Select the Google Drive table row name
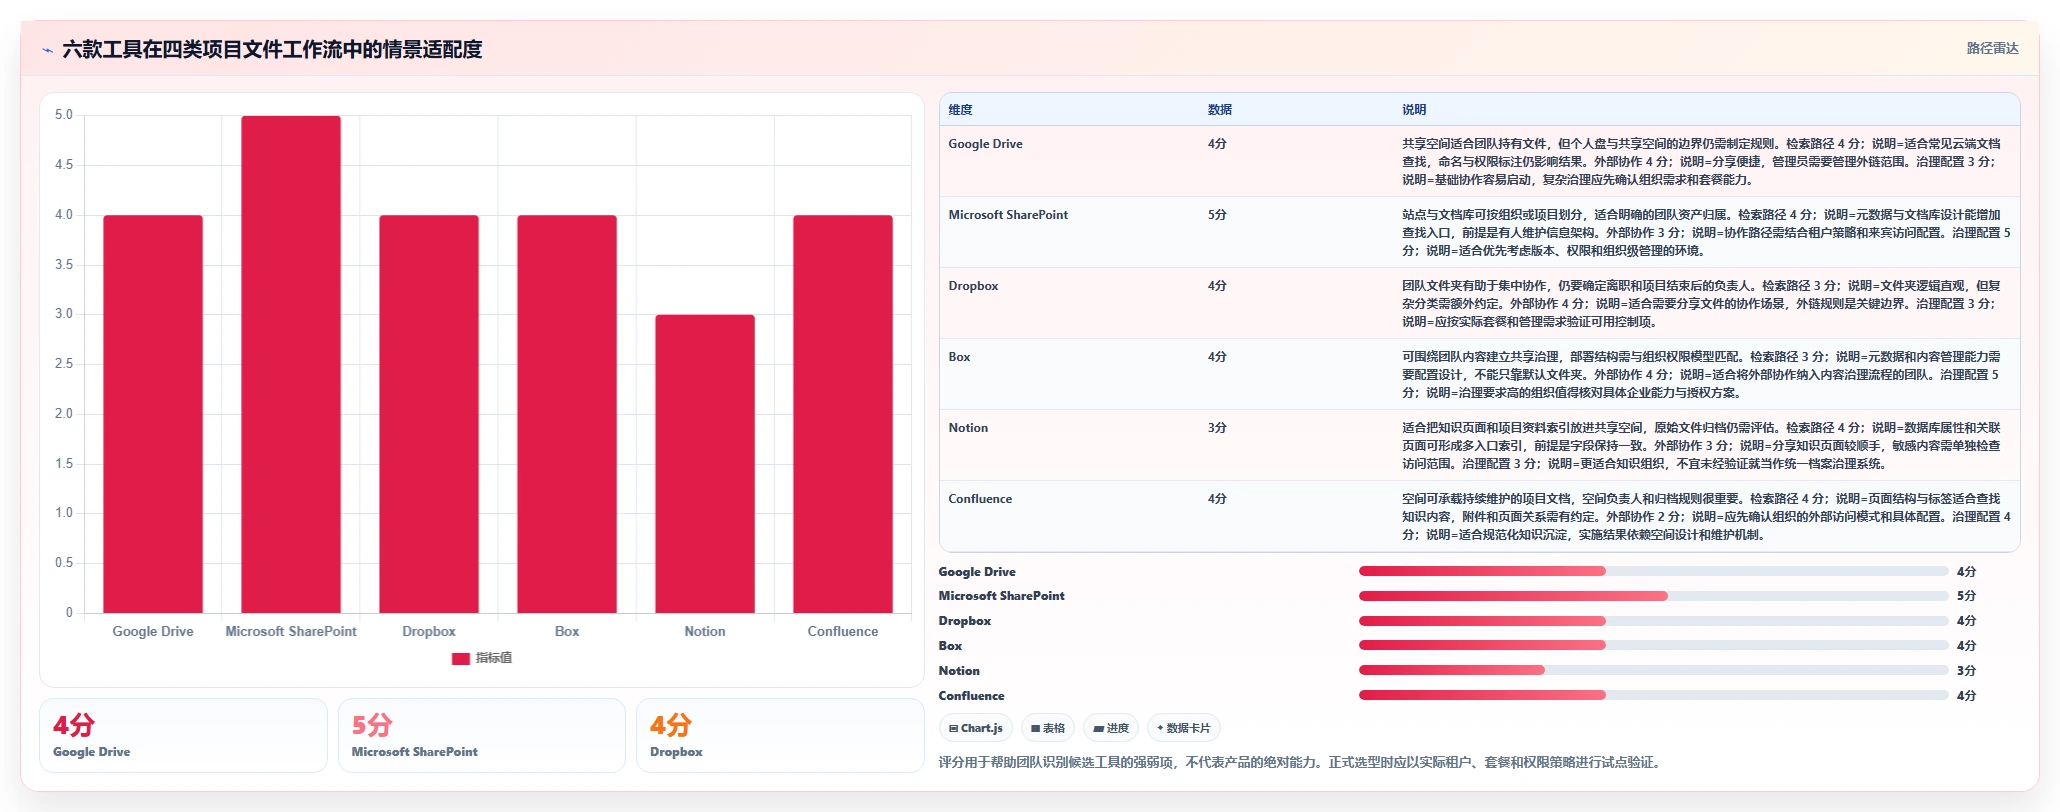 pyautogui.click(x=985, y=144)
